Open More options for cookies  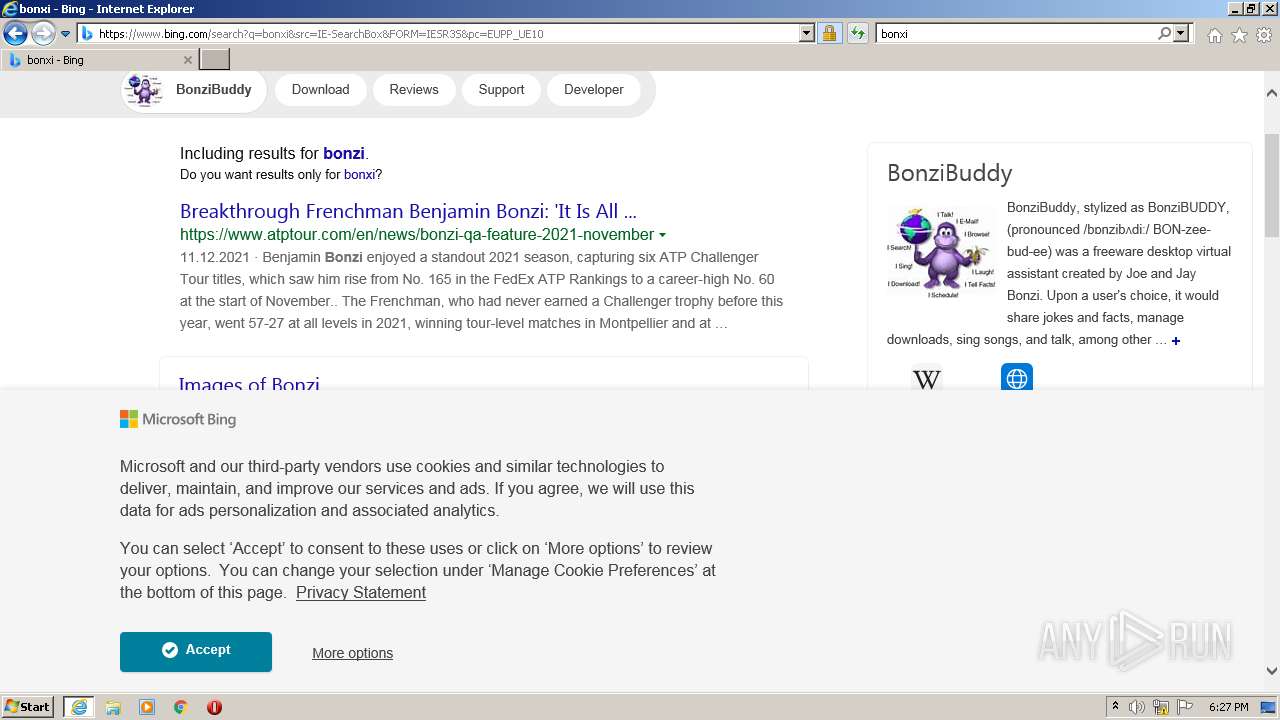click(352, 653)
